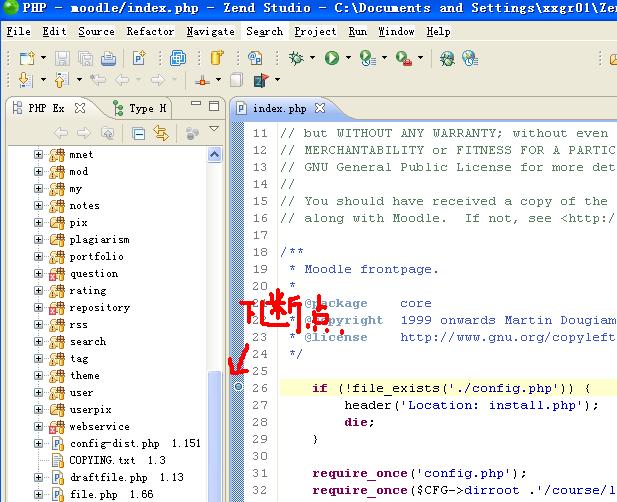Click the Save All toolbar icon

click(x=85, y=59)
